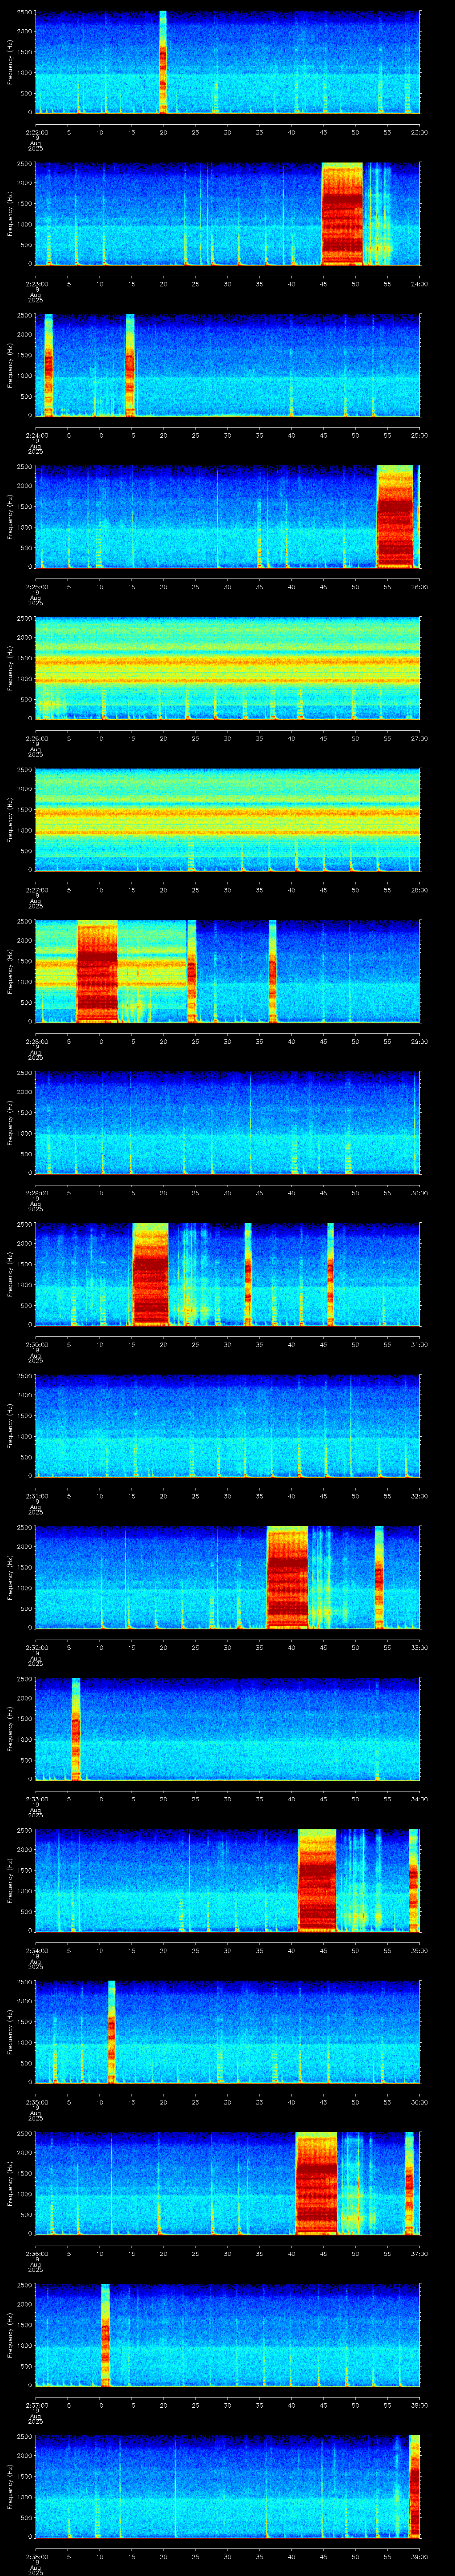Select the '2:23:00' time label
455x2576 pixels.
[36, 284]
